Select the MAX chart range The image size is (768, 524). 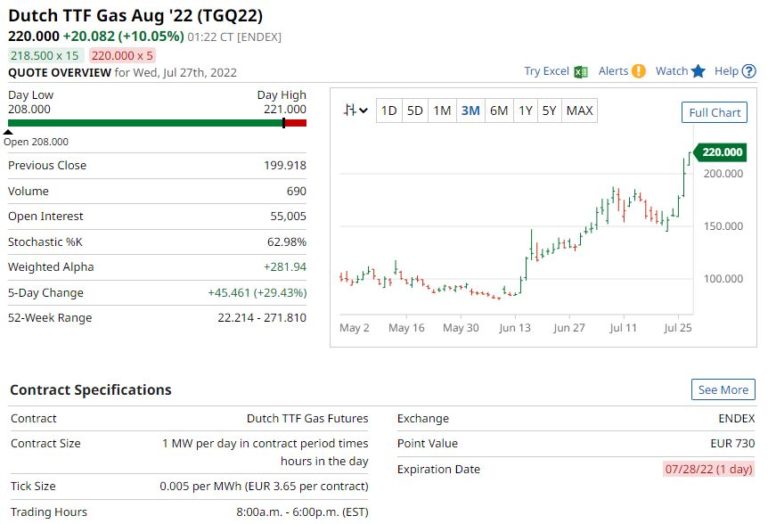(579, 111)
